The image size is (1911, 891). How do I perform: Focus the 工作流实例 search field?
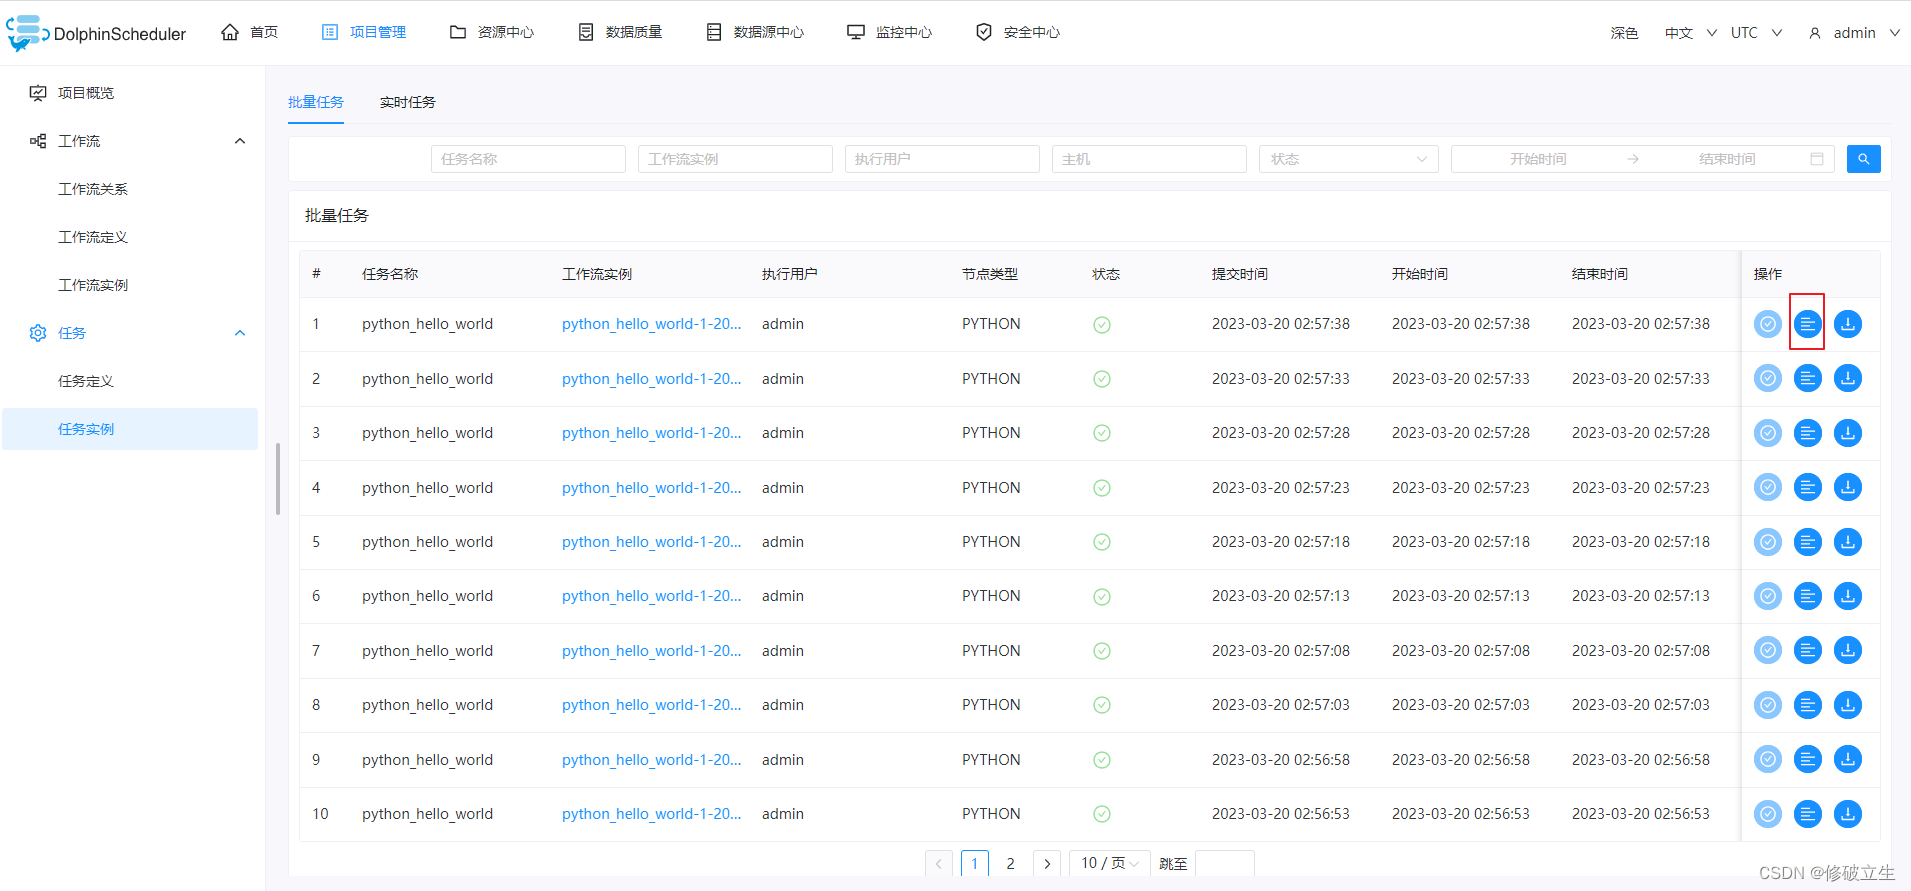(735, 159)
